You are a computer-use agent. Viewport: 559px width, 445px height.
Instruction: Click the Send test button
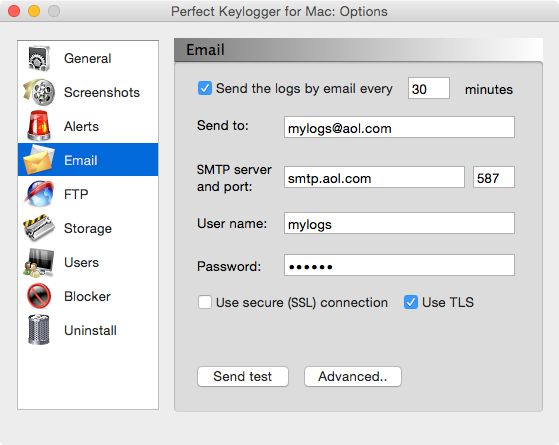coord(243,377)
